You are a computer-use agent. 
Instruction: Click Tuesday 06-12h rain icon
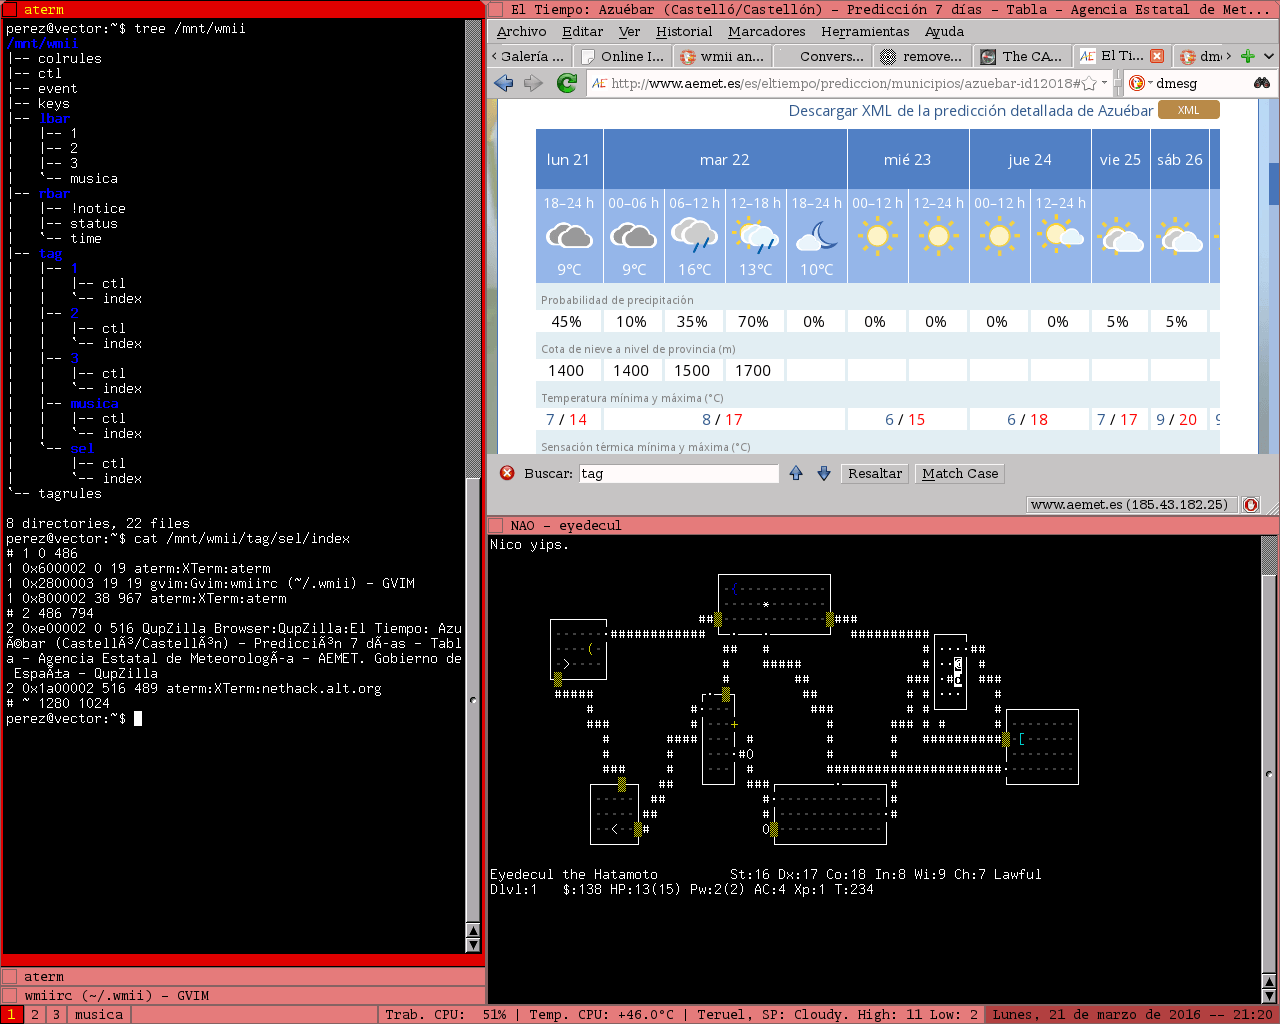tap(694, 236)
